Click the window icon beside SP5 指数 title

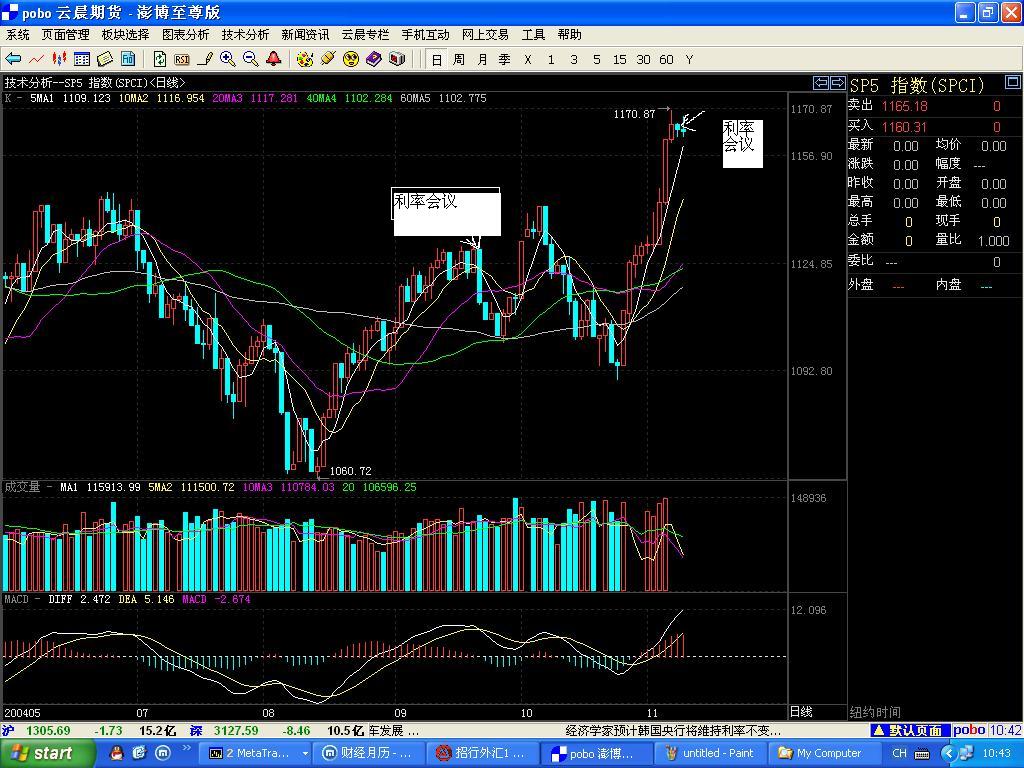pyautogui.click(x=1012, y=82)
